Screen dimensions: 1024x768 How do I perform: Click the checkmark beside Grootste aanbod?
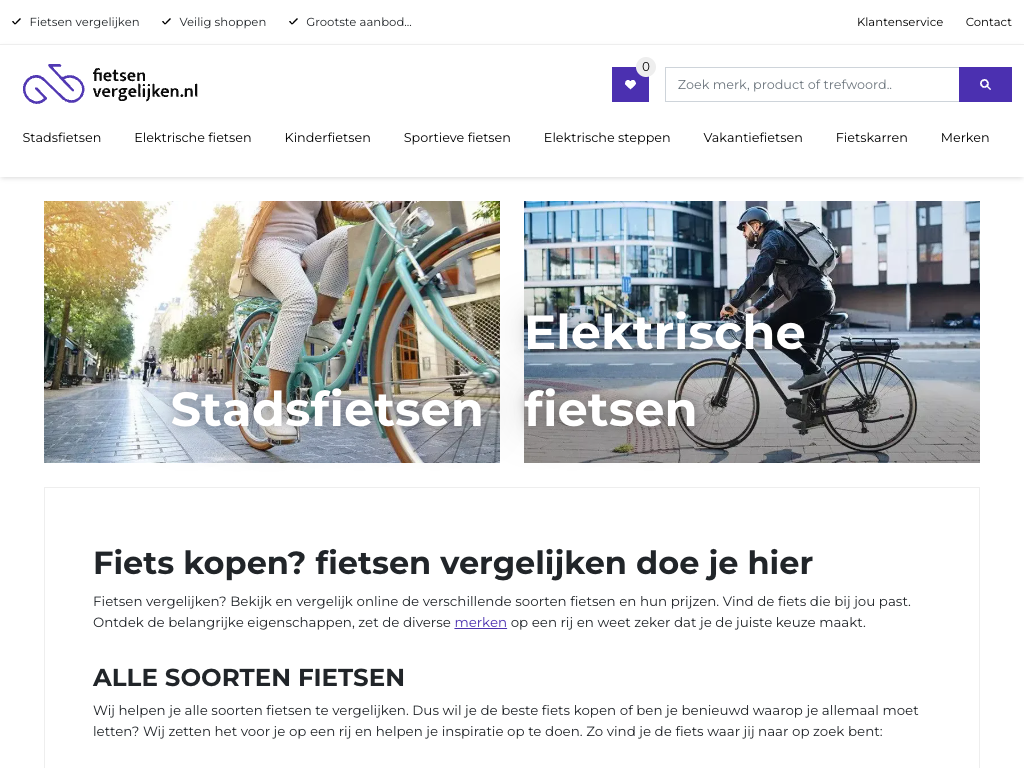point(293,22)
